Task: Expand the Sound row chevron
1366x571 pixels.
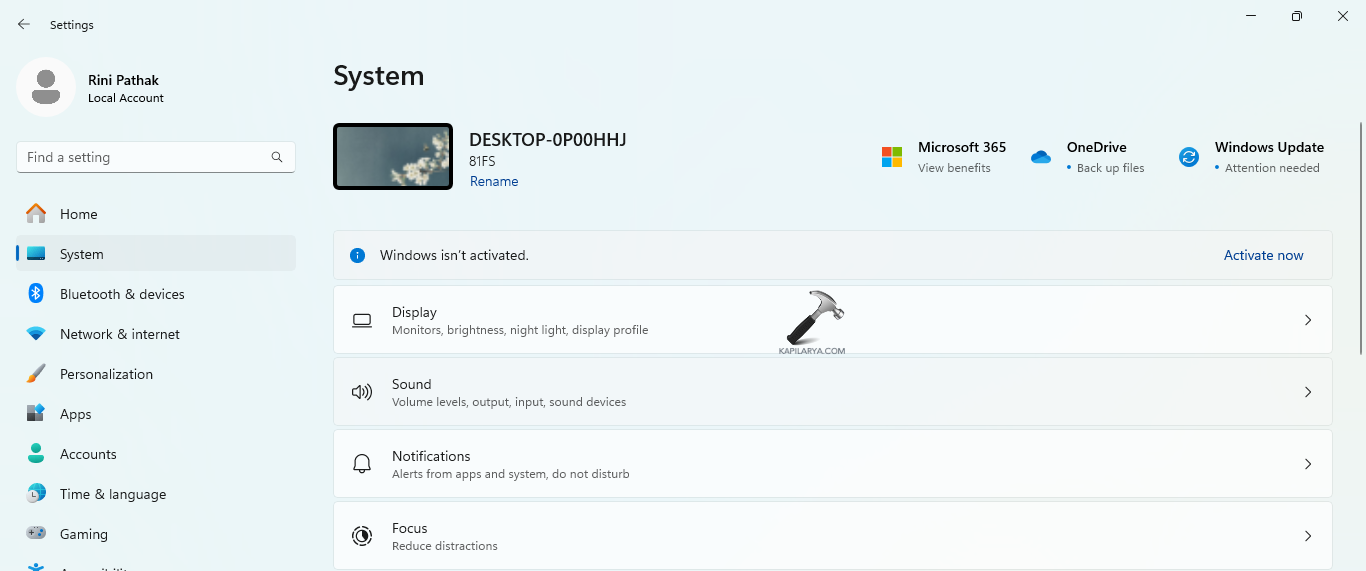Action: point(1307,392)
